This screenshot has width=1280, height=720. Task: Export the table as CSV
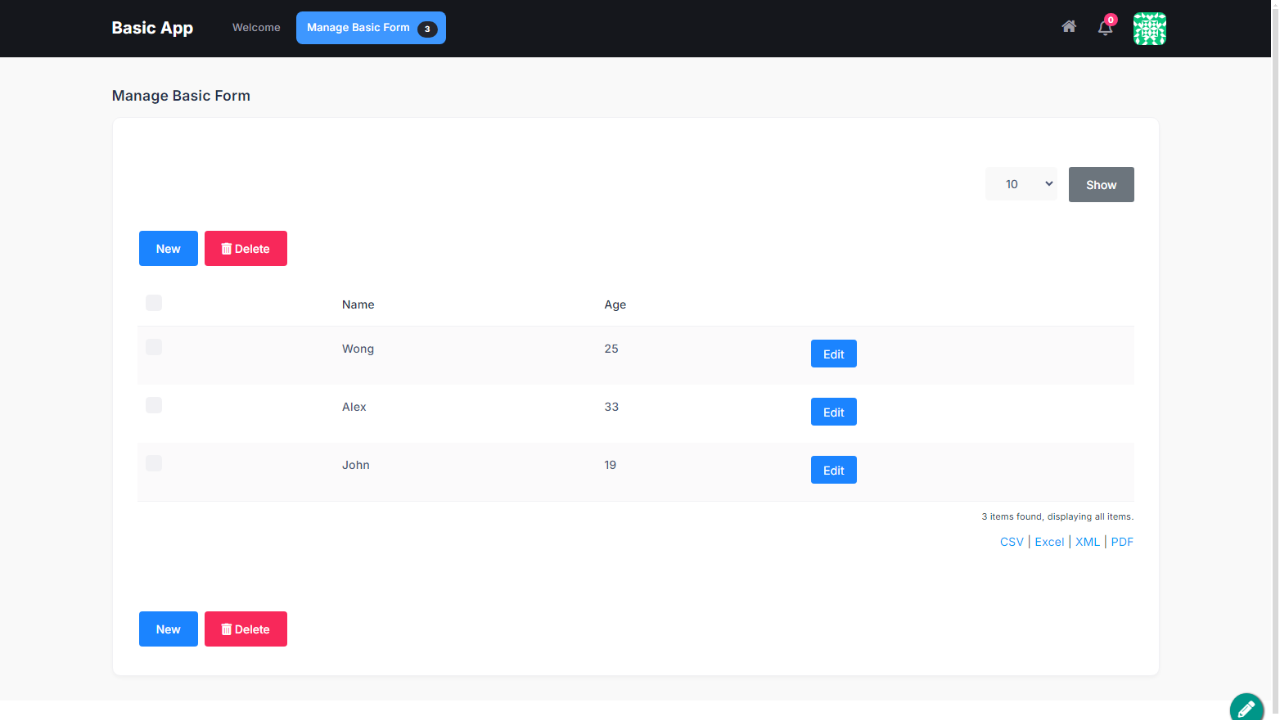pyautogui.click(x=1011, y=542)
